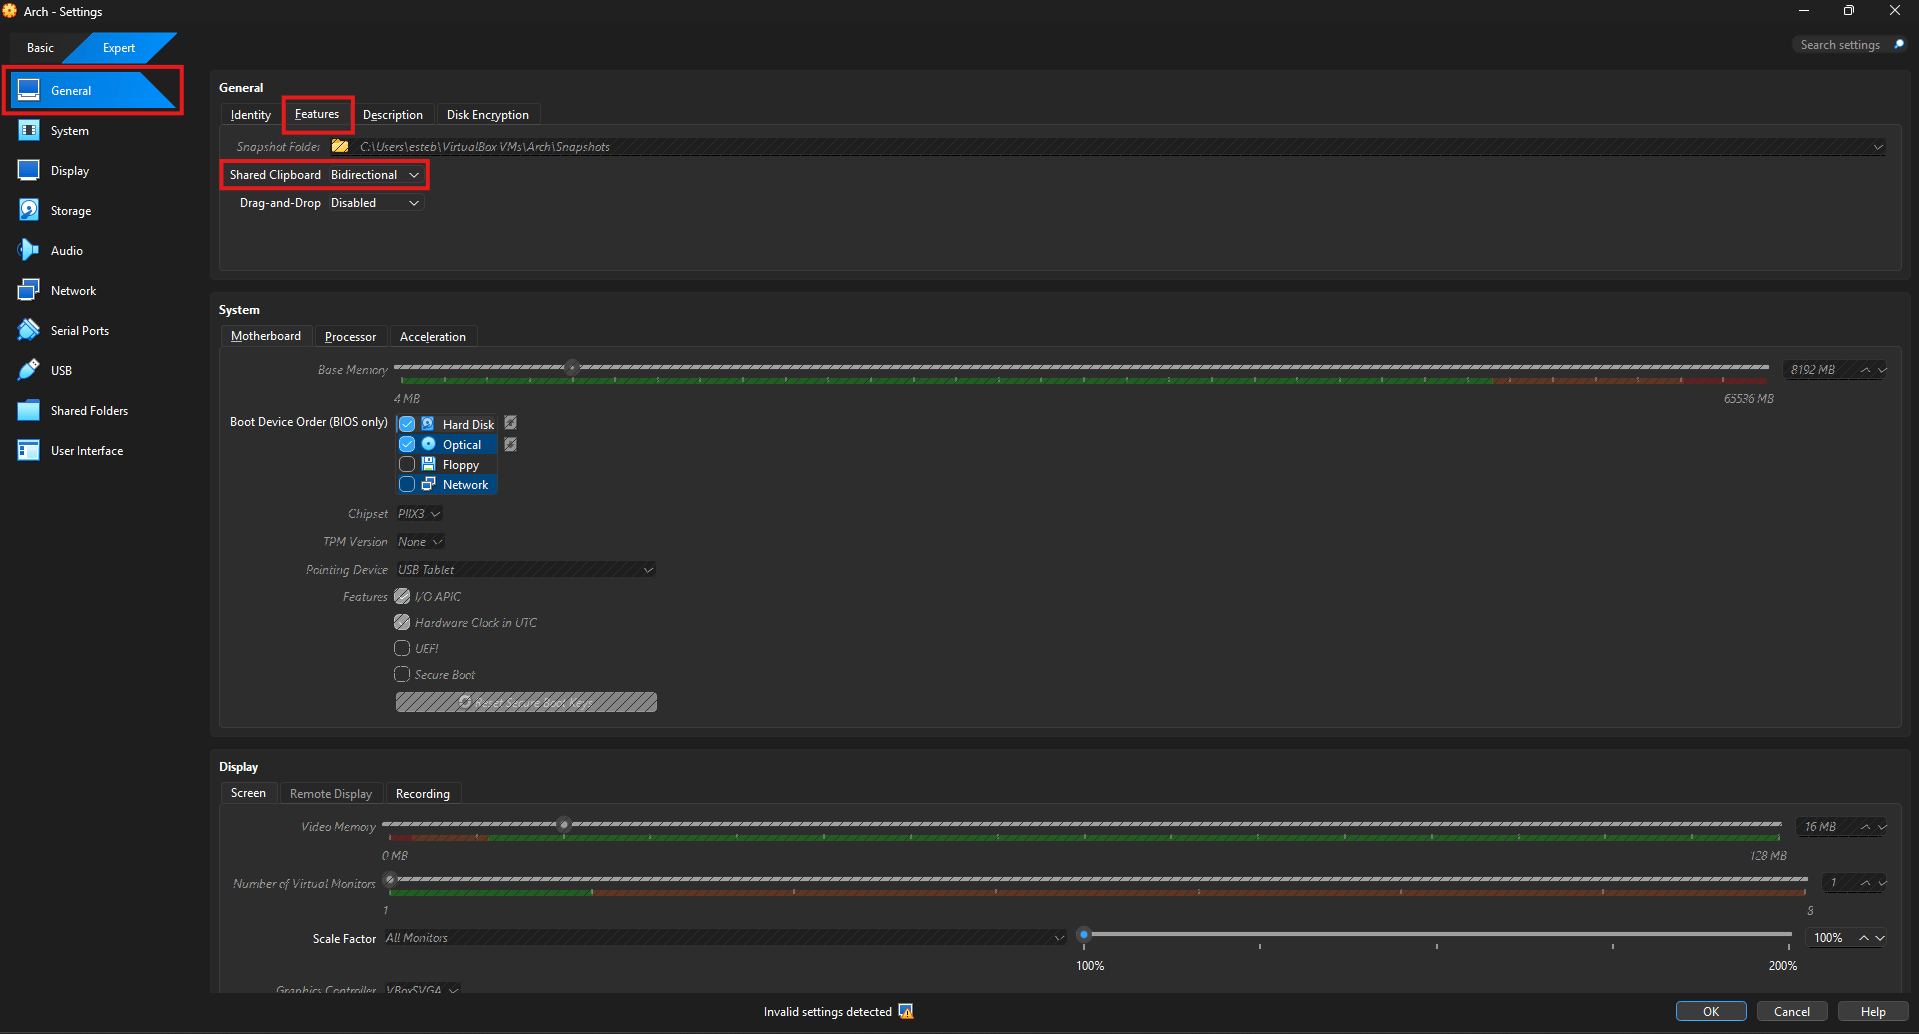The height and width of the screenshot is (1034, 1919).
Task: Click the Scale Factor slider handle
Action: click(x=1083, y=935)
